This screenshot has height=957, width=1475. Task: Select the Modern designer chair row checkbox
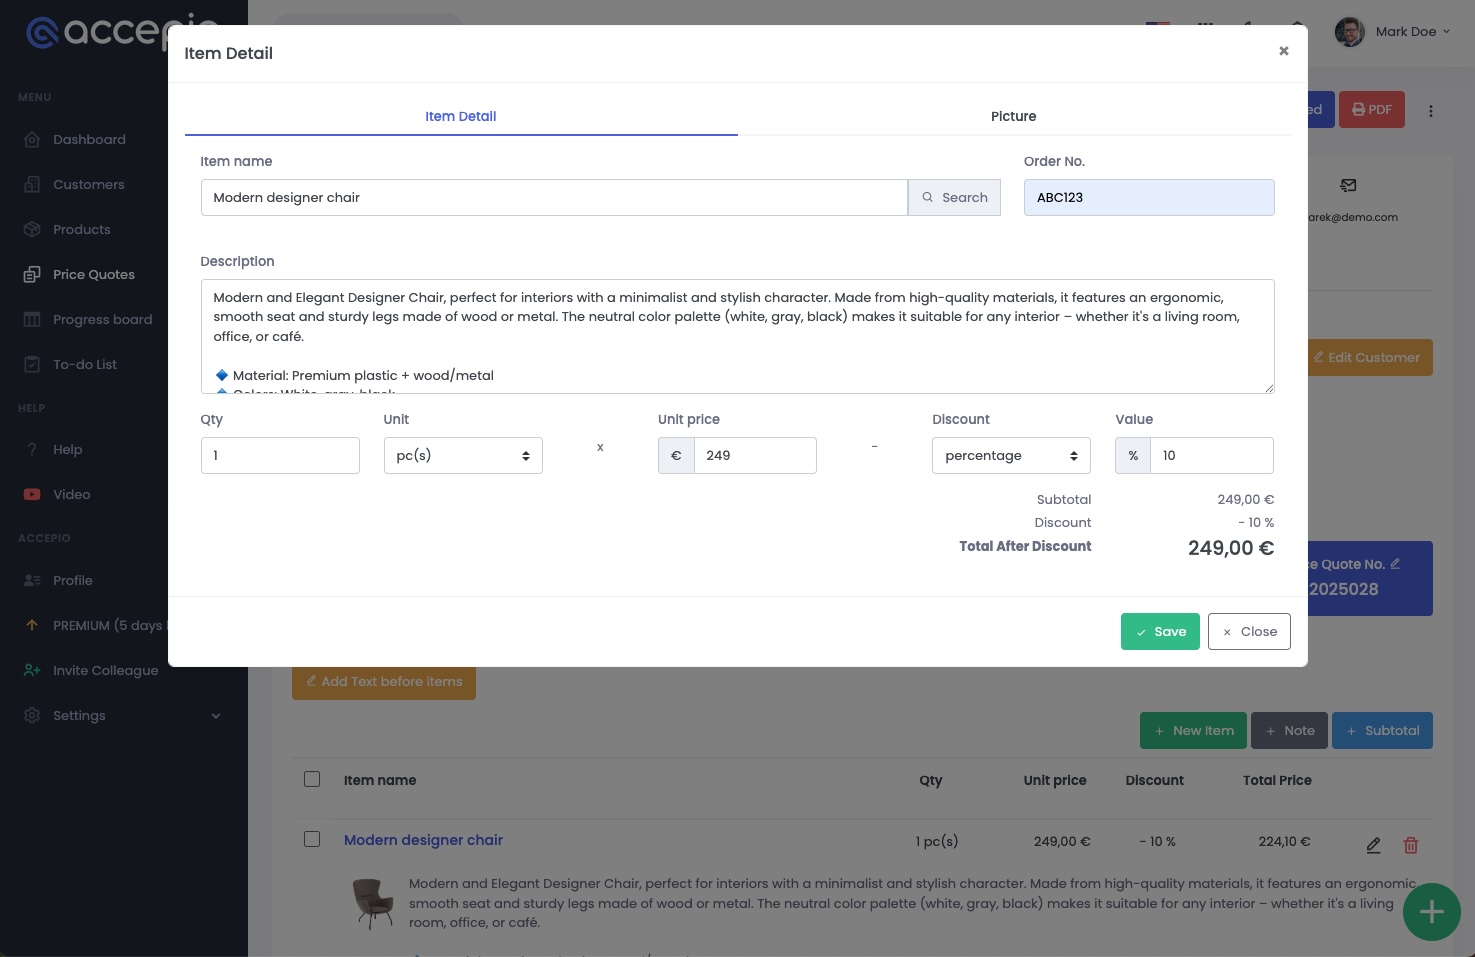tap(311, 839)
